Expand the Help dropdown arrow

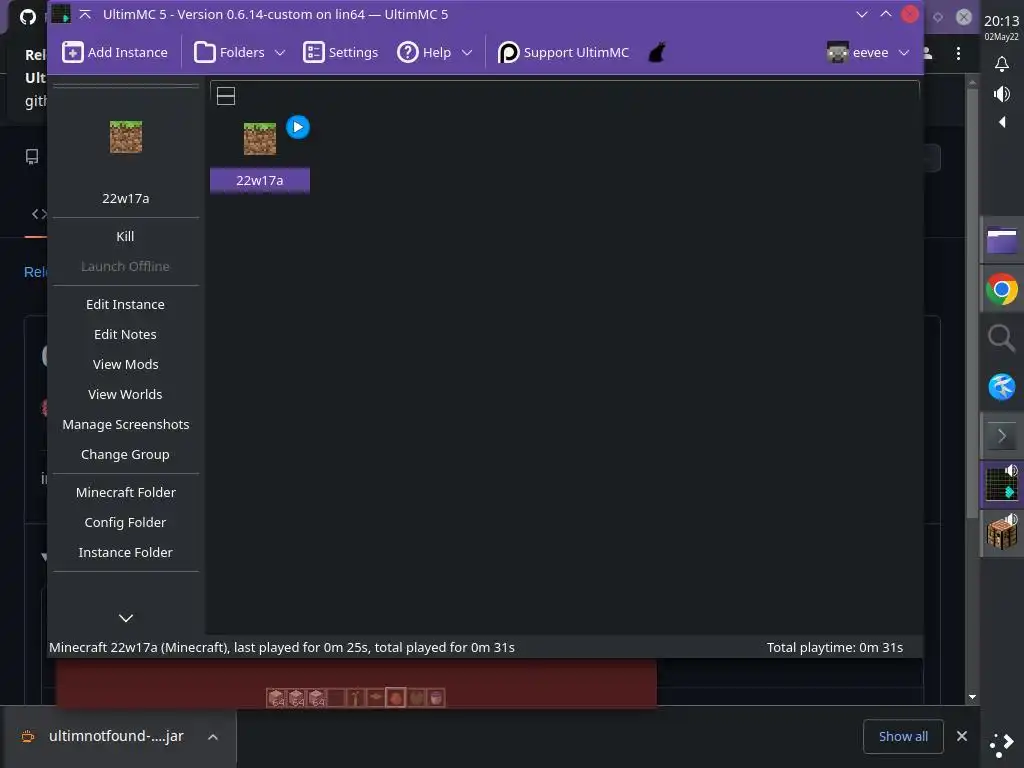(467, 52)
